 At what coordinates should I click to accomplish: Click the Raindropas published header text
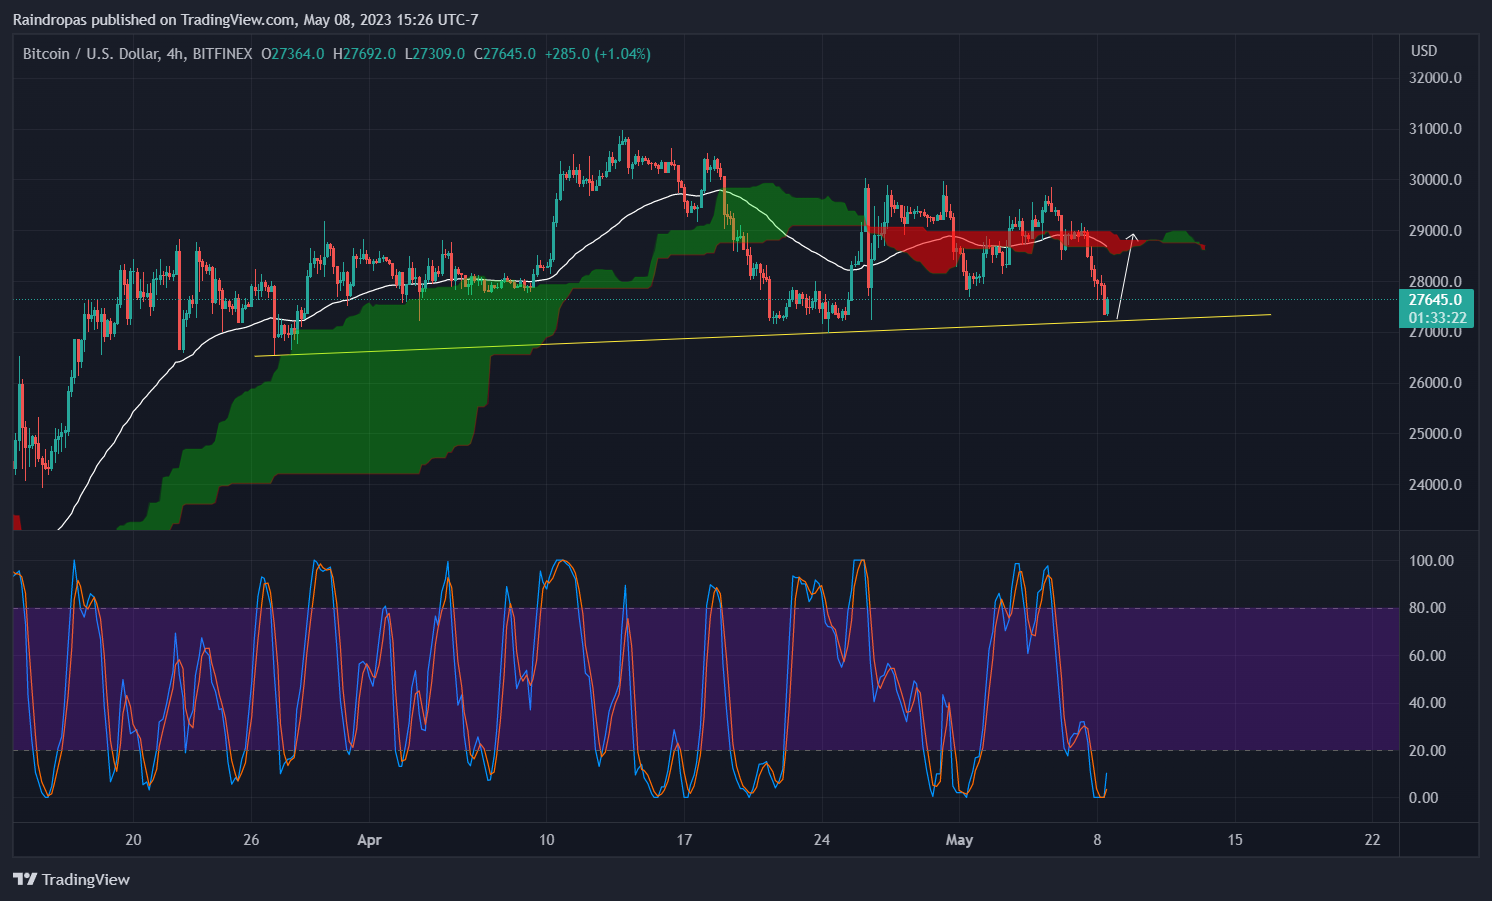tap(246, 20)
